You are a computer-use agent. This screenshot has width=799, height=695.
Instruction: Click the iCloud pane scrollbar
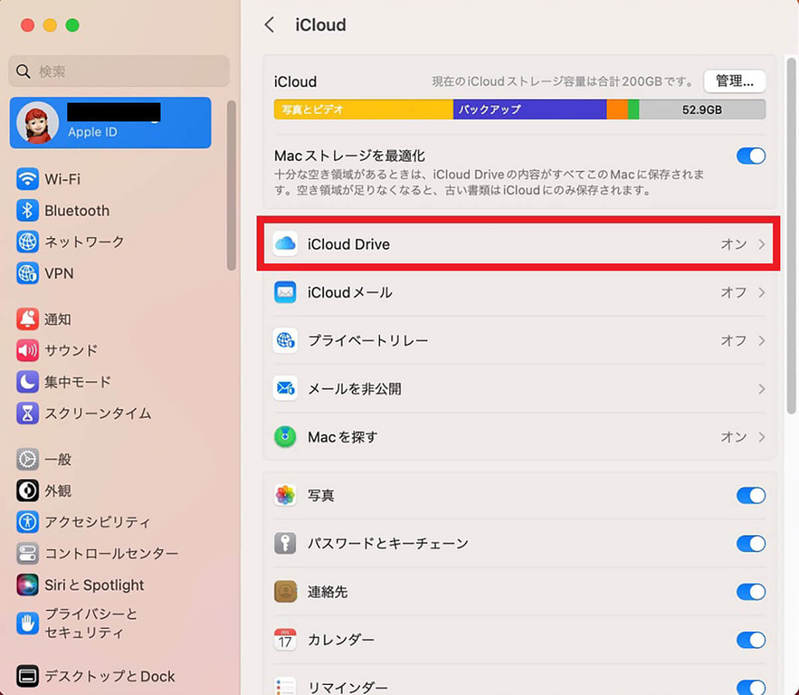791,236
